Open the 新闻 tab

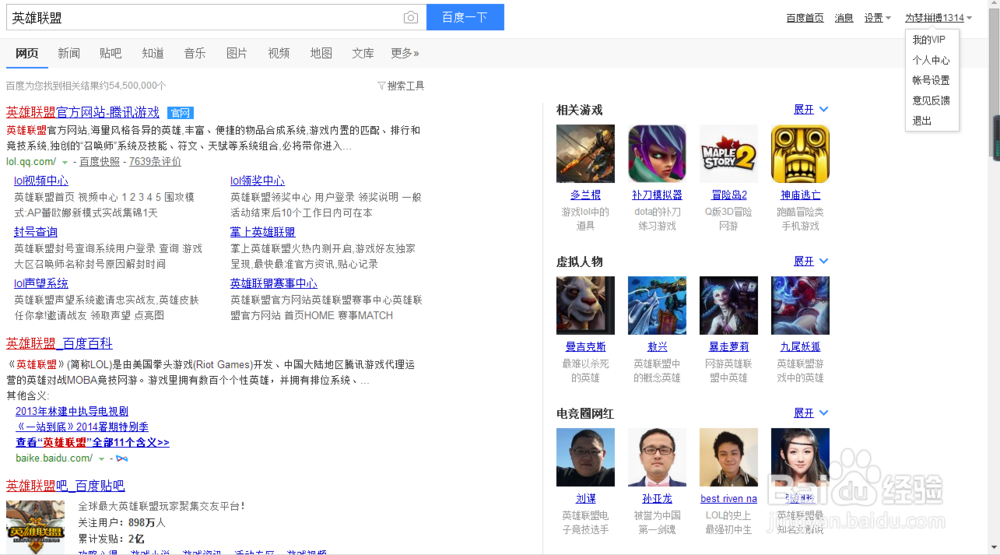click(69, 53)
